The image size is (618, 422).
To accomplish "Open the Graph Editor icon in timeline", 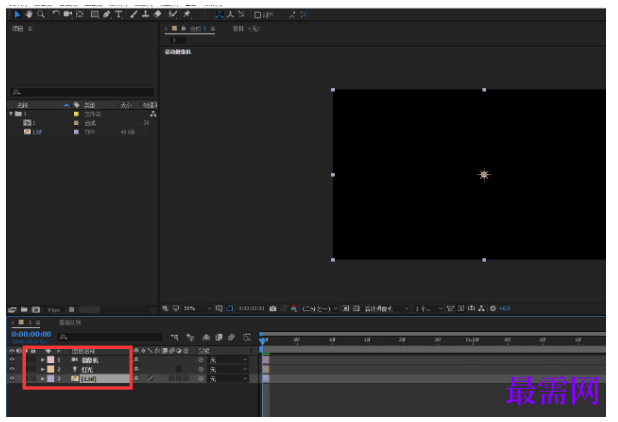I will click(247, 337).
